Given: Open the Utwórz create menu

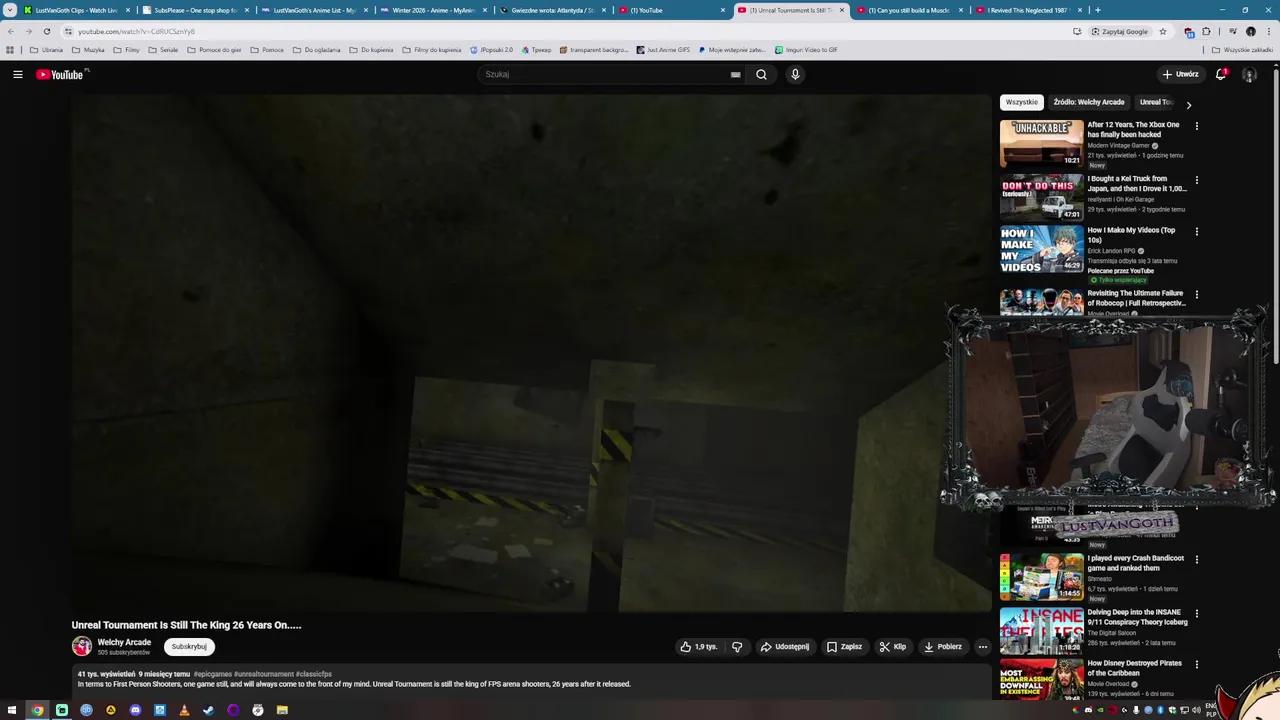Looking at the screenshot, I should coord(1181,74).
